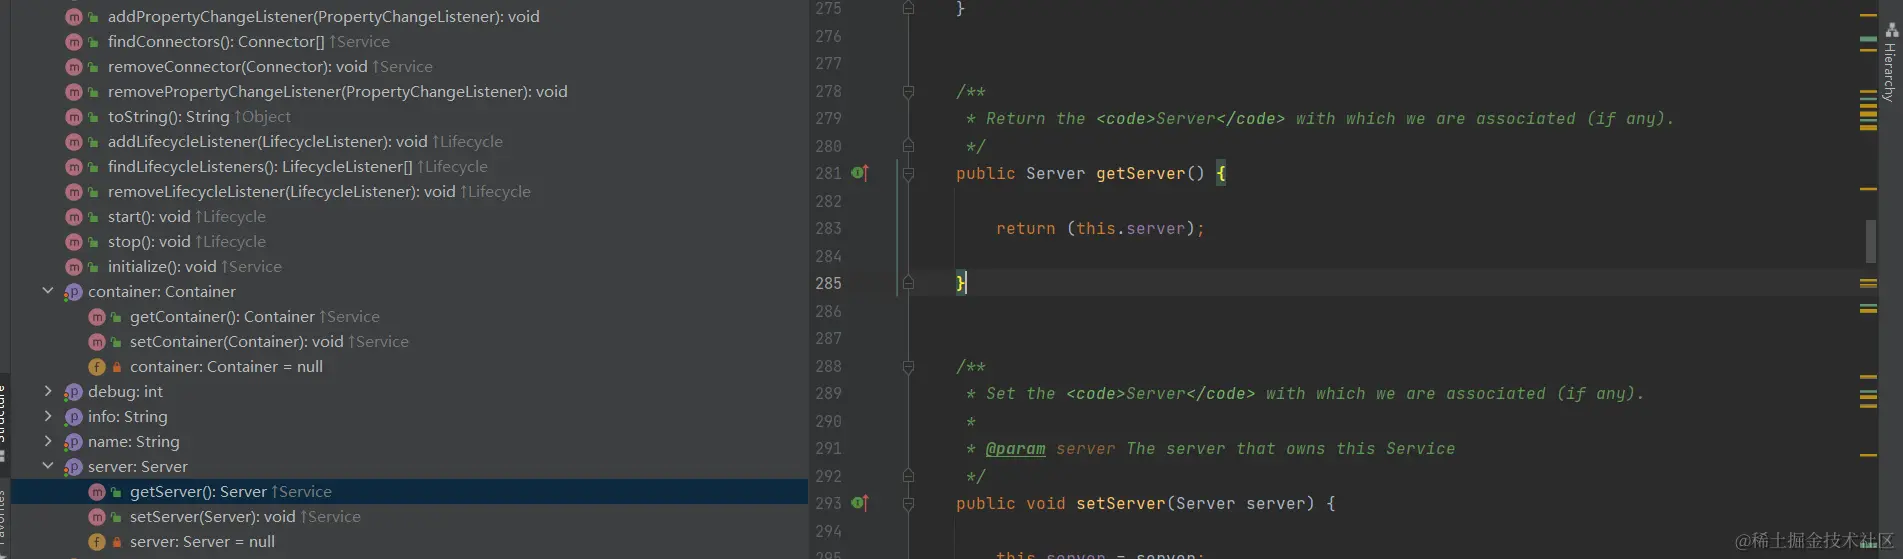Click field icon beside server: Server = null
1903x559 pixels.
pyautogui.click(x=97, y=542)
